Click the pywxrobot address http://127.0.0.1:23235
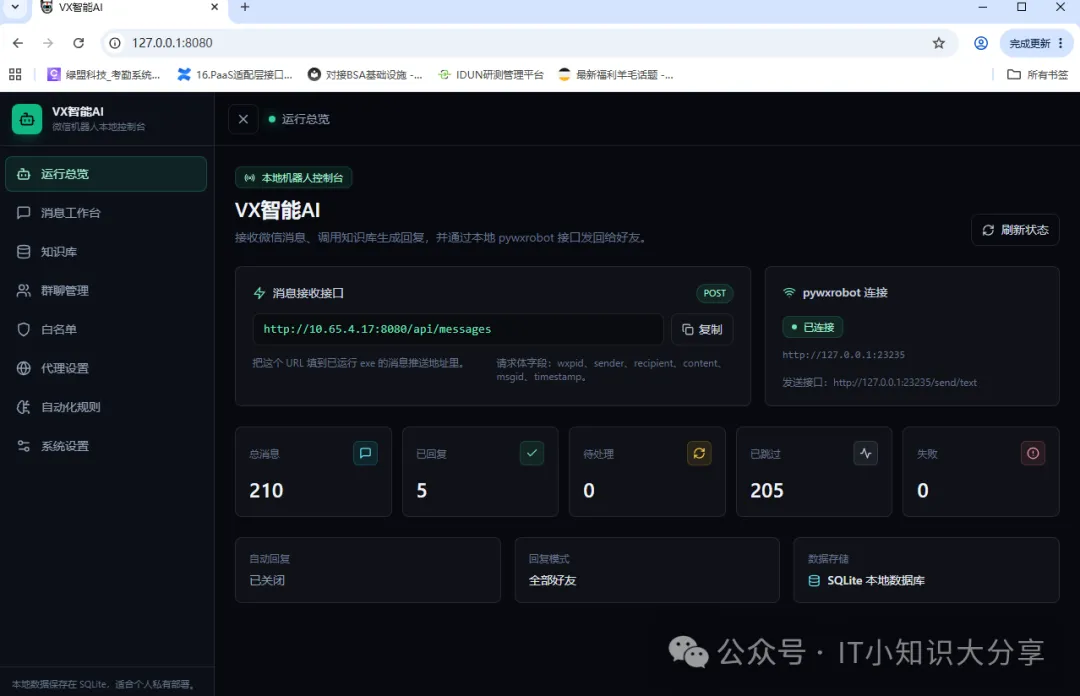 coord(844,355)
